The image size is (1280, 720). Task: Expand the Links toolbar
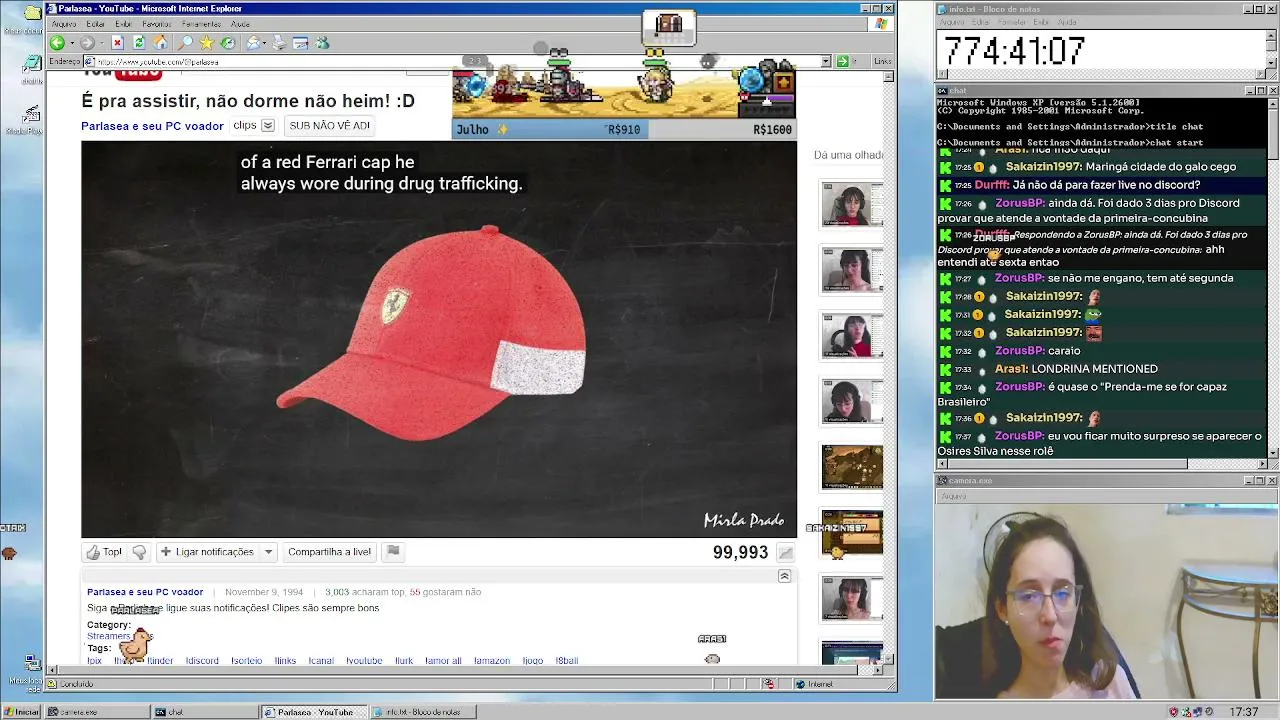point(882,61)
